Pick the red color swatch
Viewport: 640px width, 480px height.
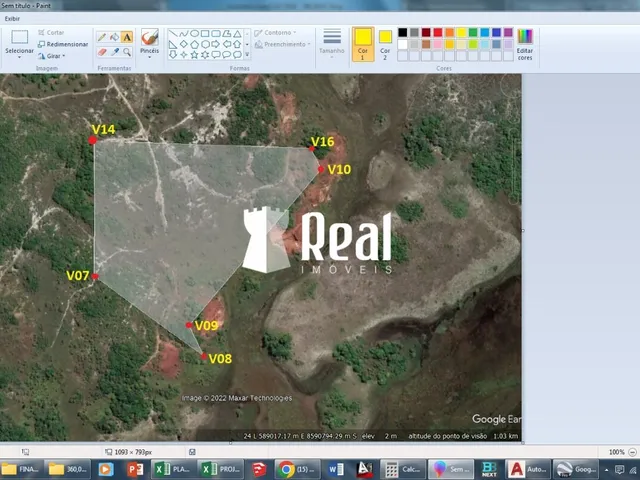tap(438, 32)
